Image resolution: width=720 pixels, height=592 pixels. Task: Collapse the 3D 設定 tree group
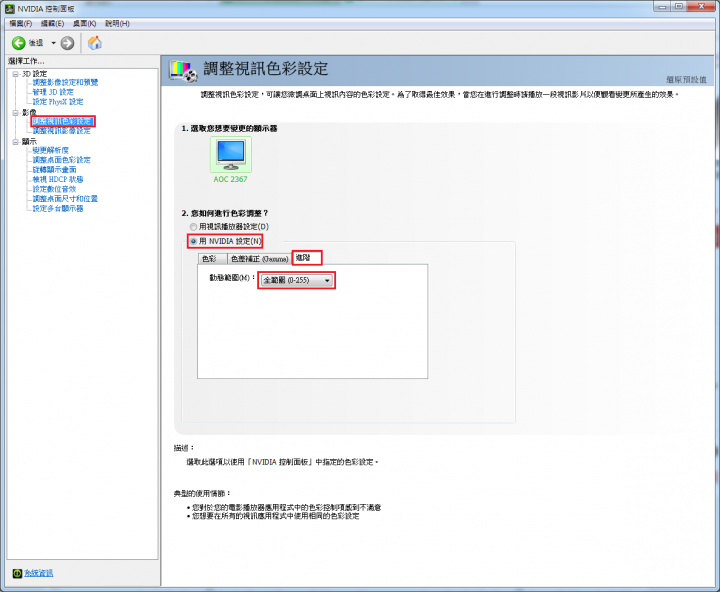click(x=15, y=74)
